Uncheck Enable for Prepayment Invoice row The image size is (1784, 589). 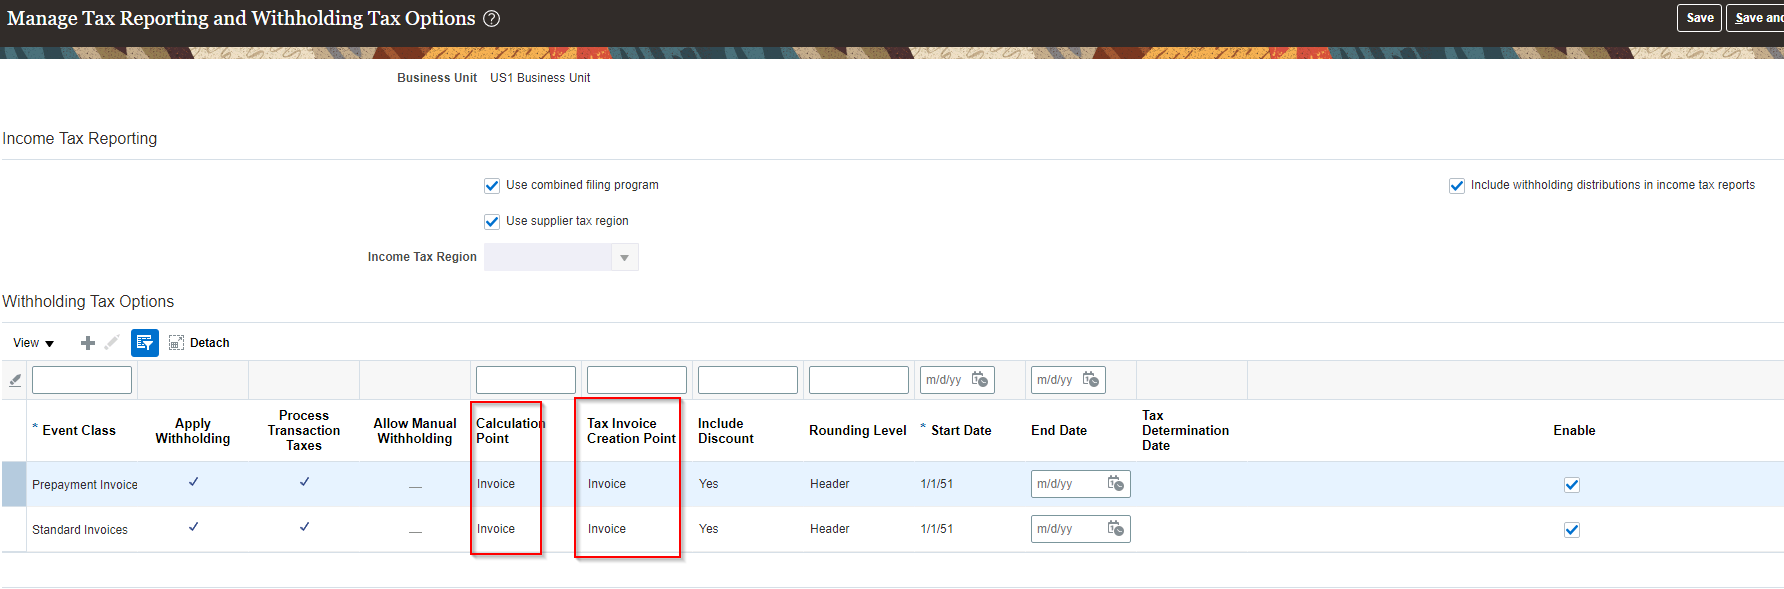pos(1572,485)
